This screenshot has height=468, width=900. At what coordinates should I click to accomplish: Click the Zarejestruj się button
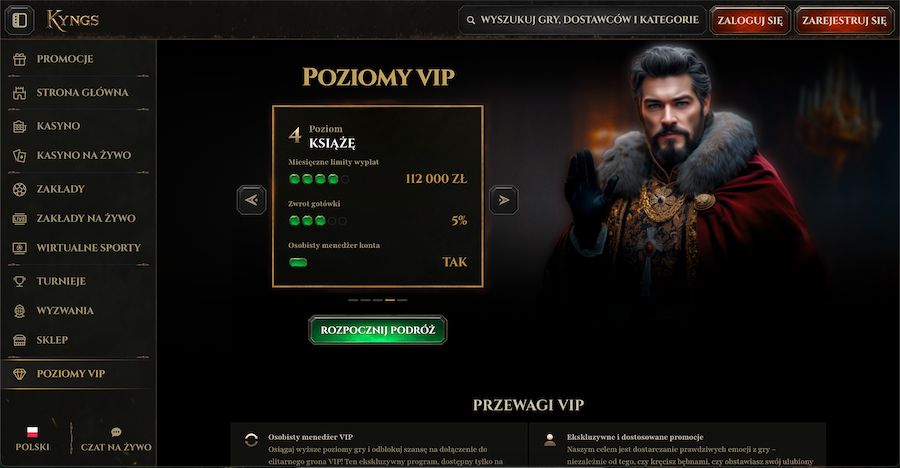click(x=844, y=20)
